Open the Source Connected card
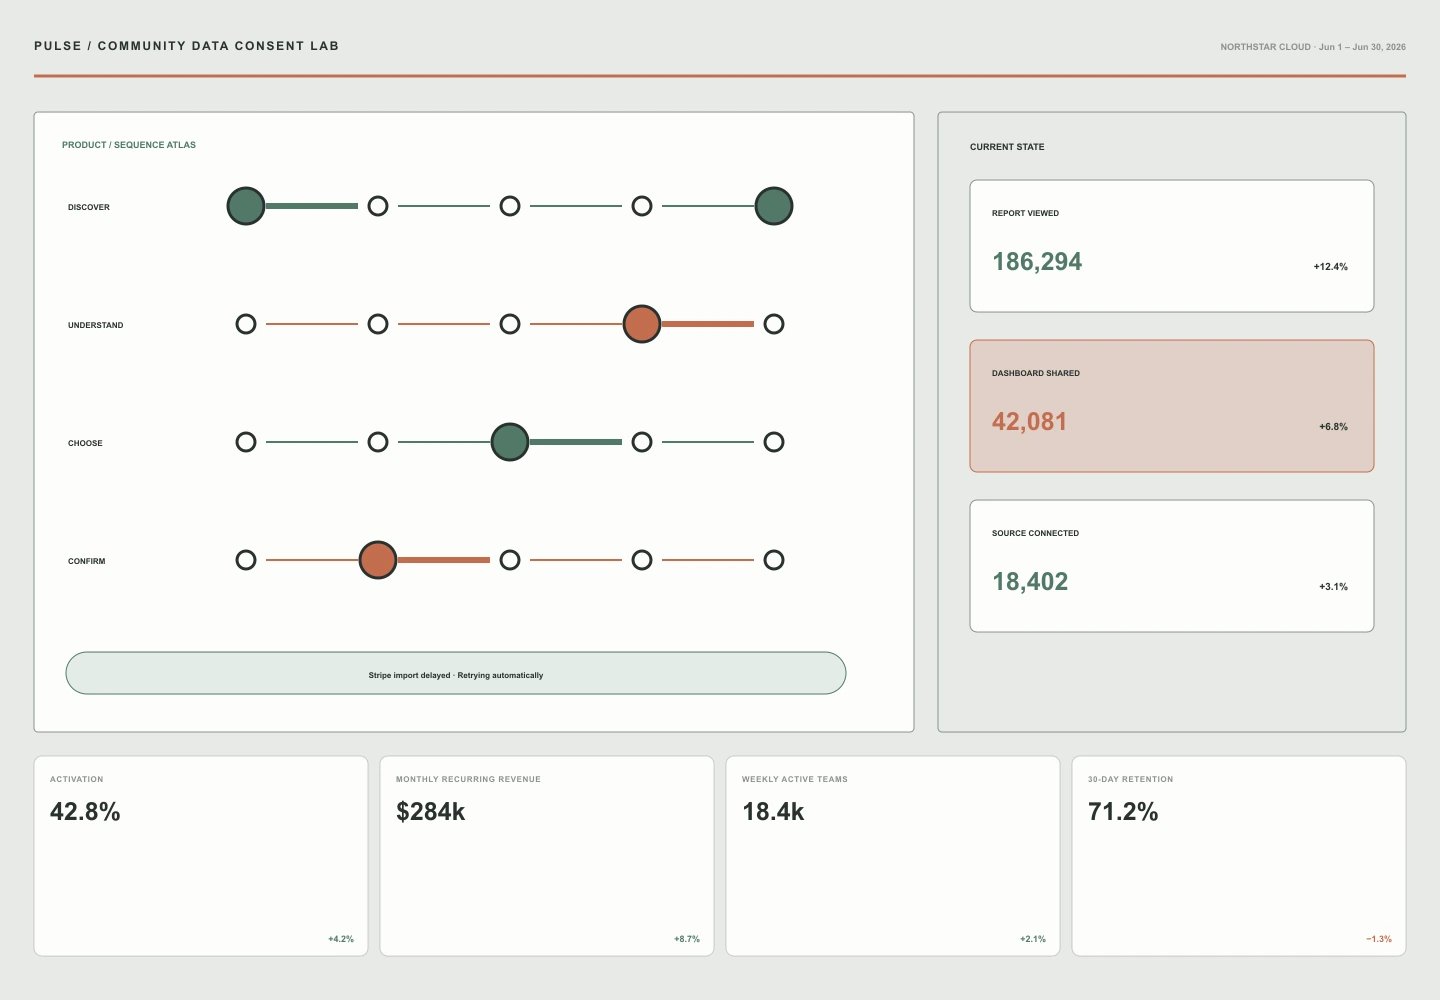 pyautogui.click(x=1172, y=566)
